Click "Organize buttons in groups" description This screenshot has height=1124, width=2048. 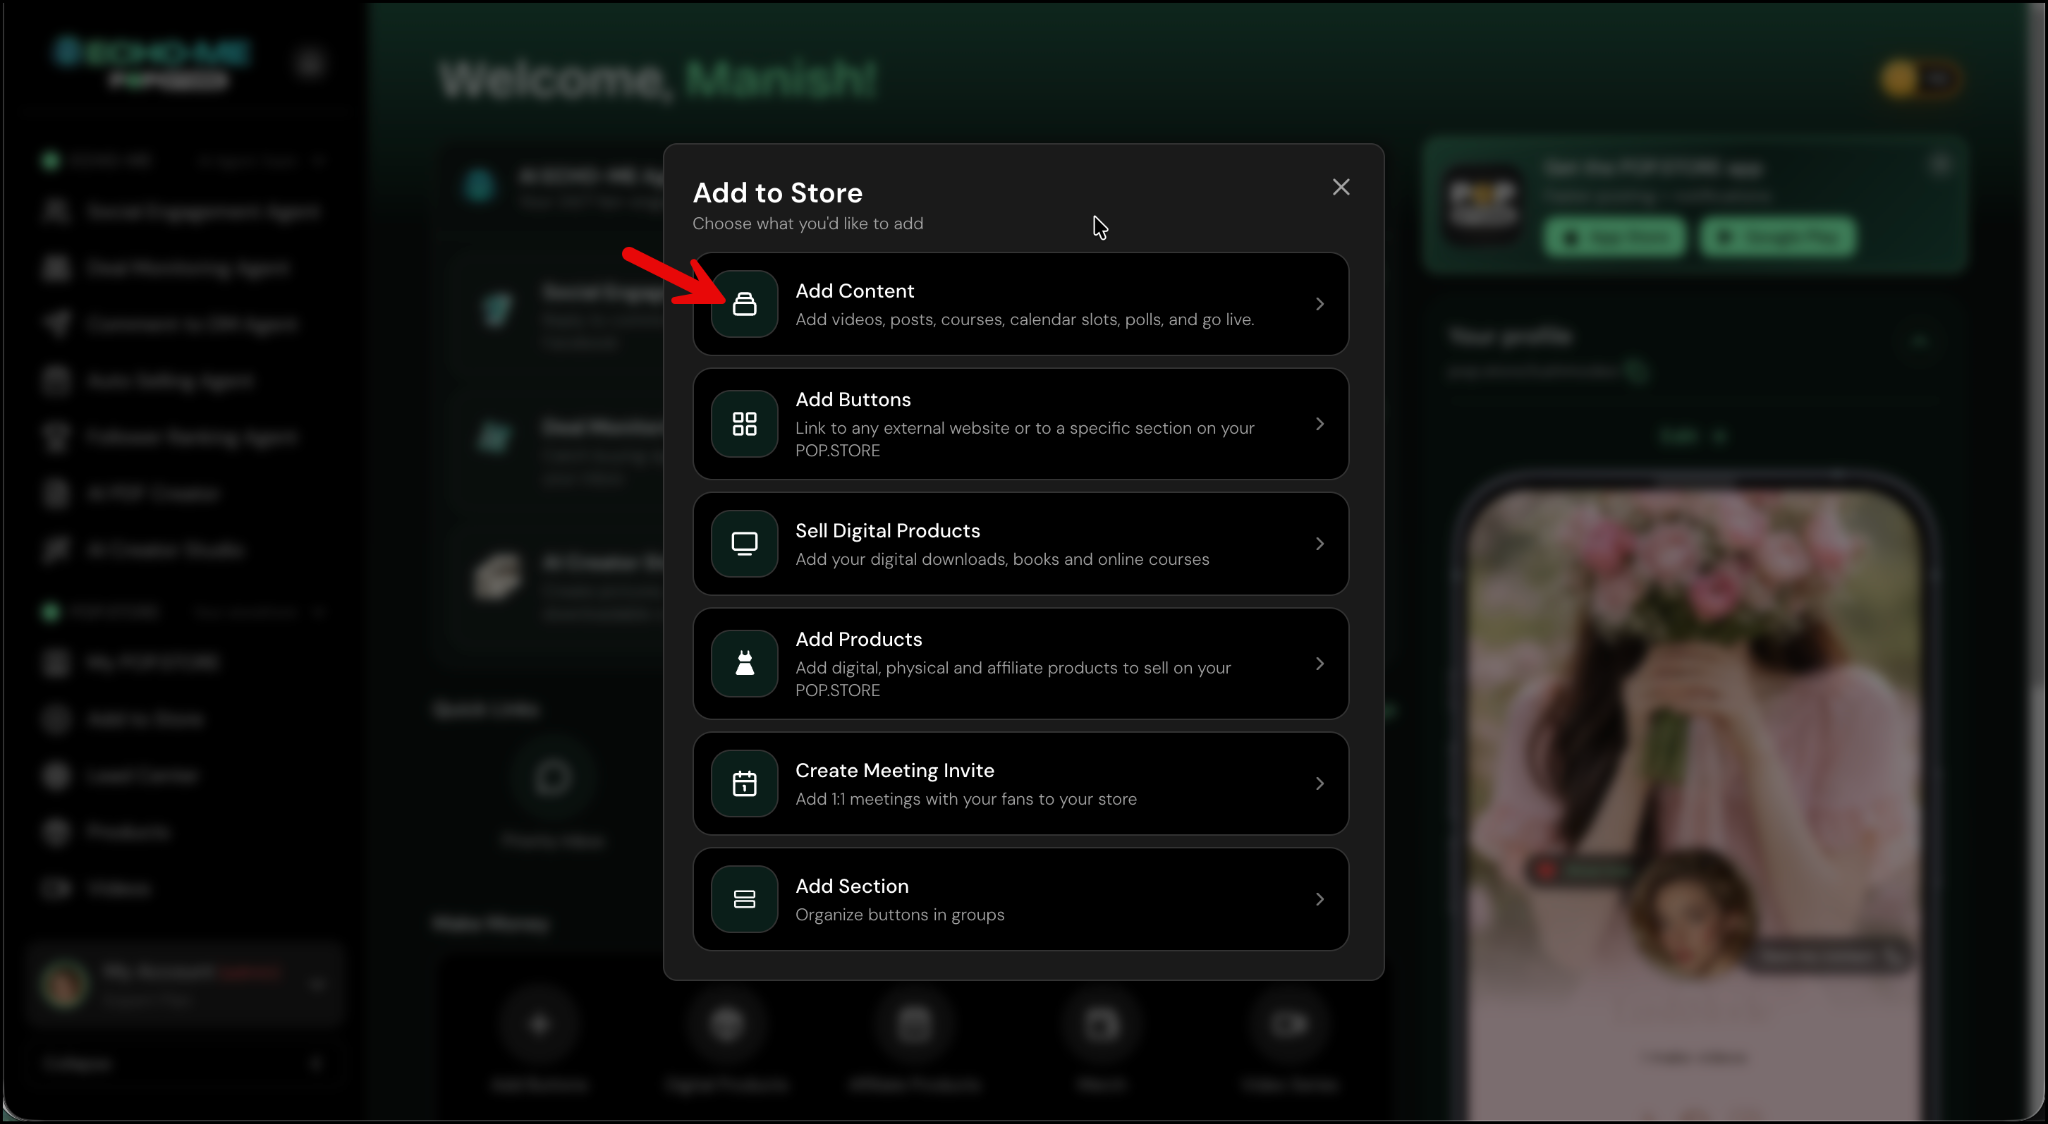900,915
